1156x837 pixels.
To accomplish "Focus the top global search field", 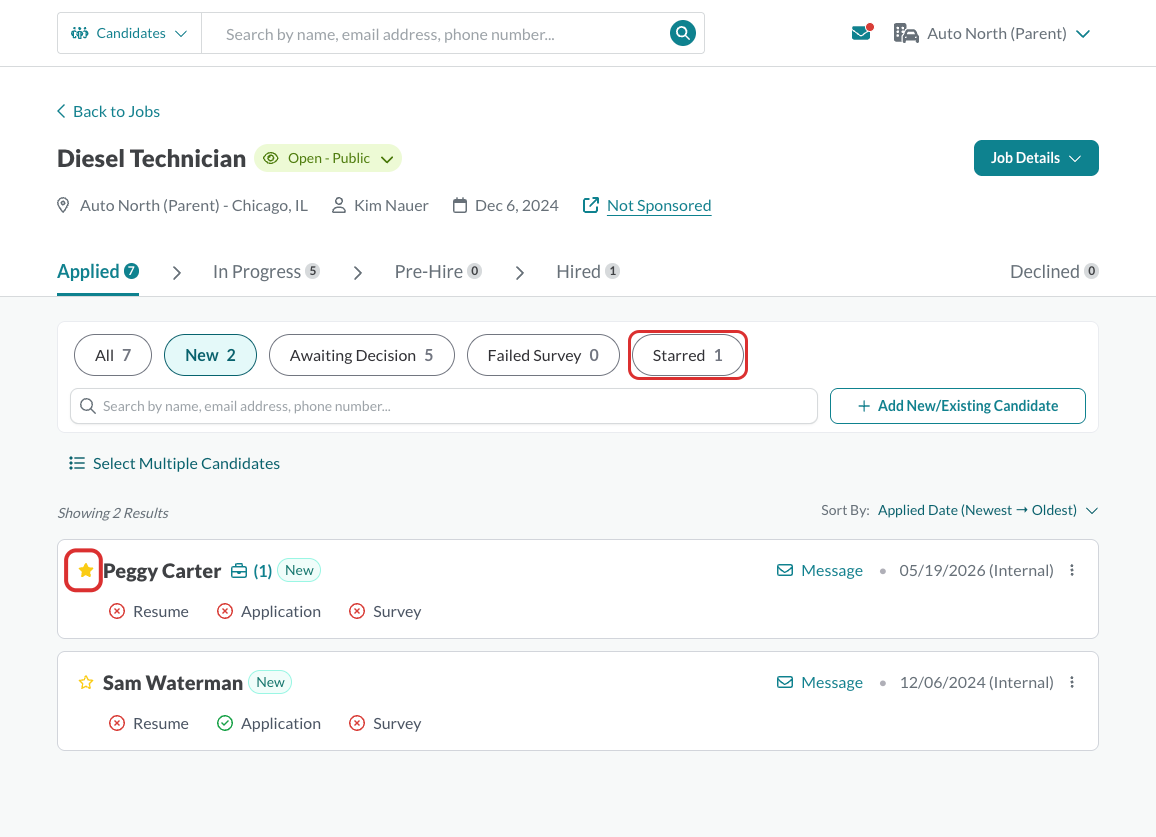I will click(435, 34).
